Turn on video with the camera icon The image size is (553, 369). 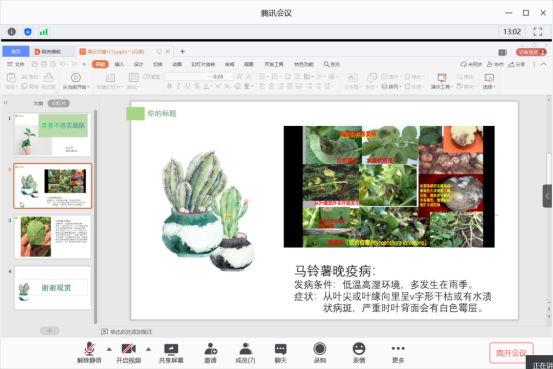click(x=128, y=352)
